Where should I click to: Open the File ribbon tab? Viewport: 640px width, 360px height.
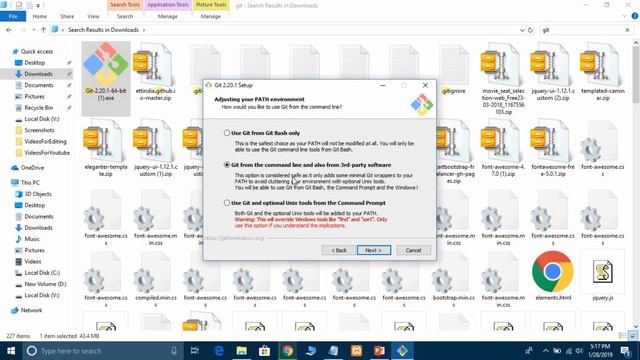tap(13, 16)
